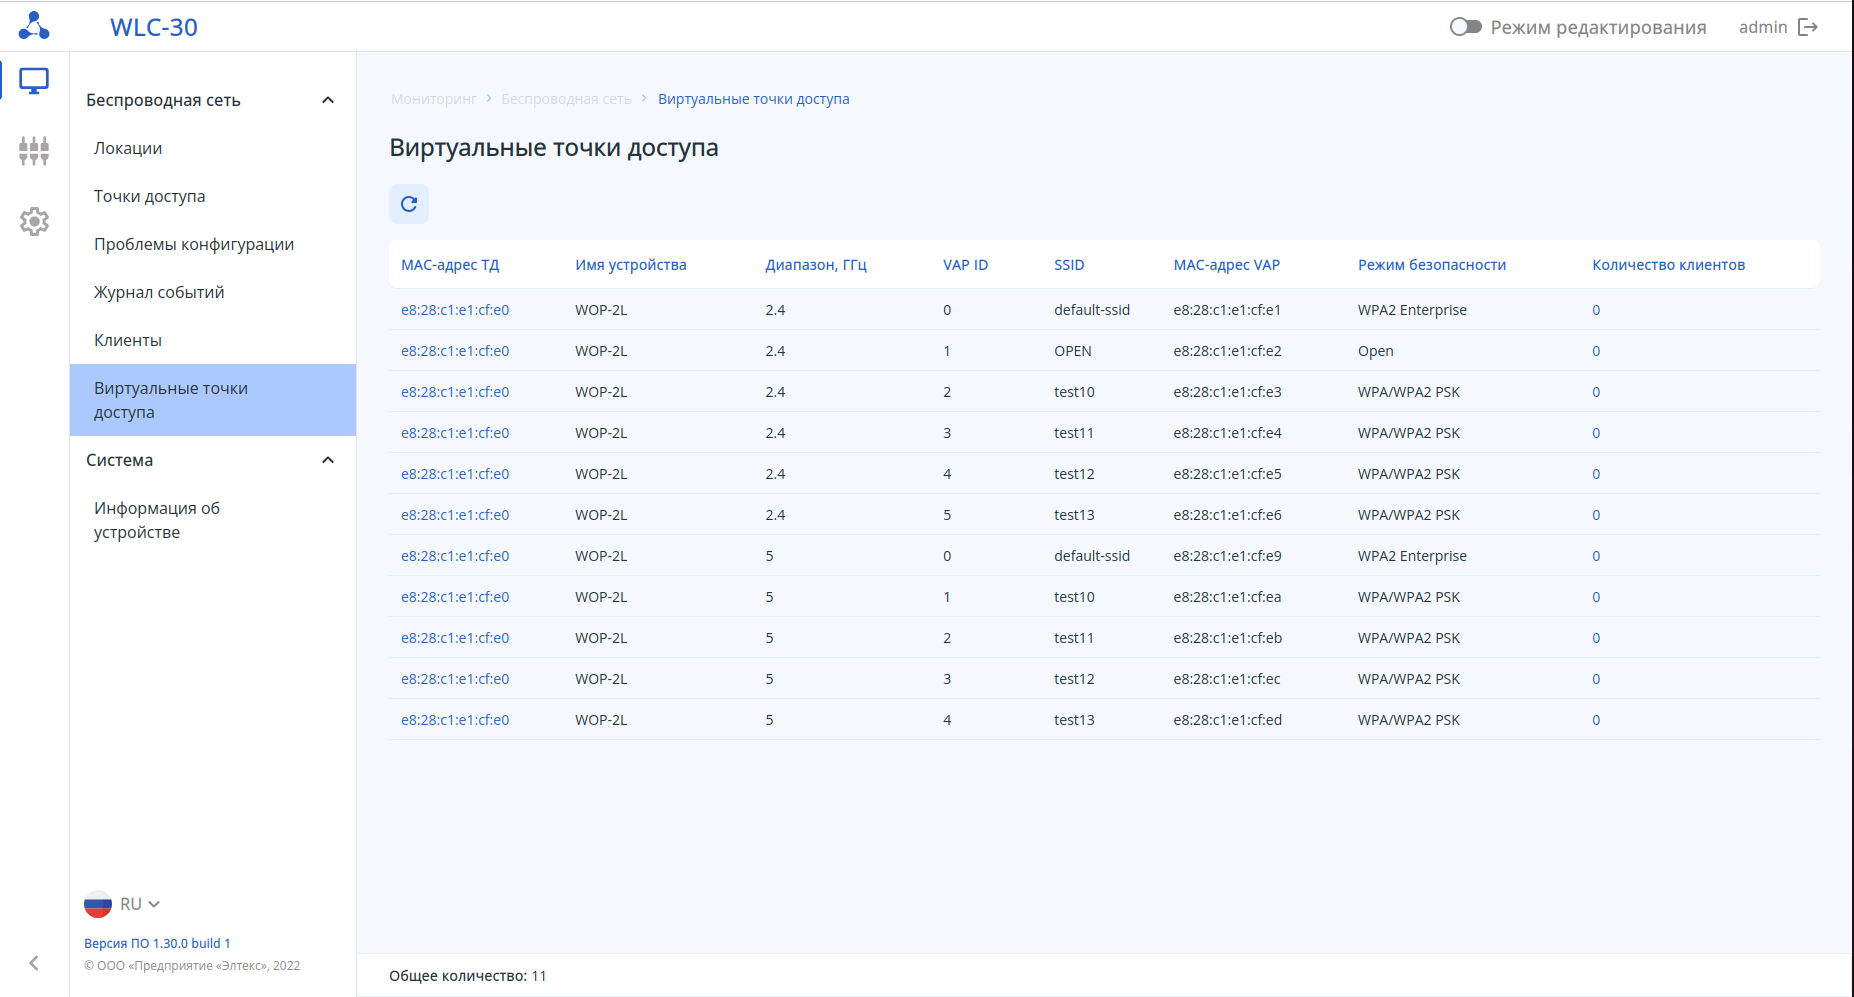Select Клиенты in the sidebar menu

tap(128, 340)
